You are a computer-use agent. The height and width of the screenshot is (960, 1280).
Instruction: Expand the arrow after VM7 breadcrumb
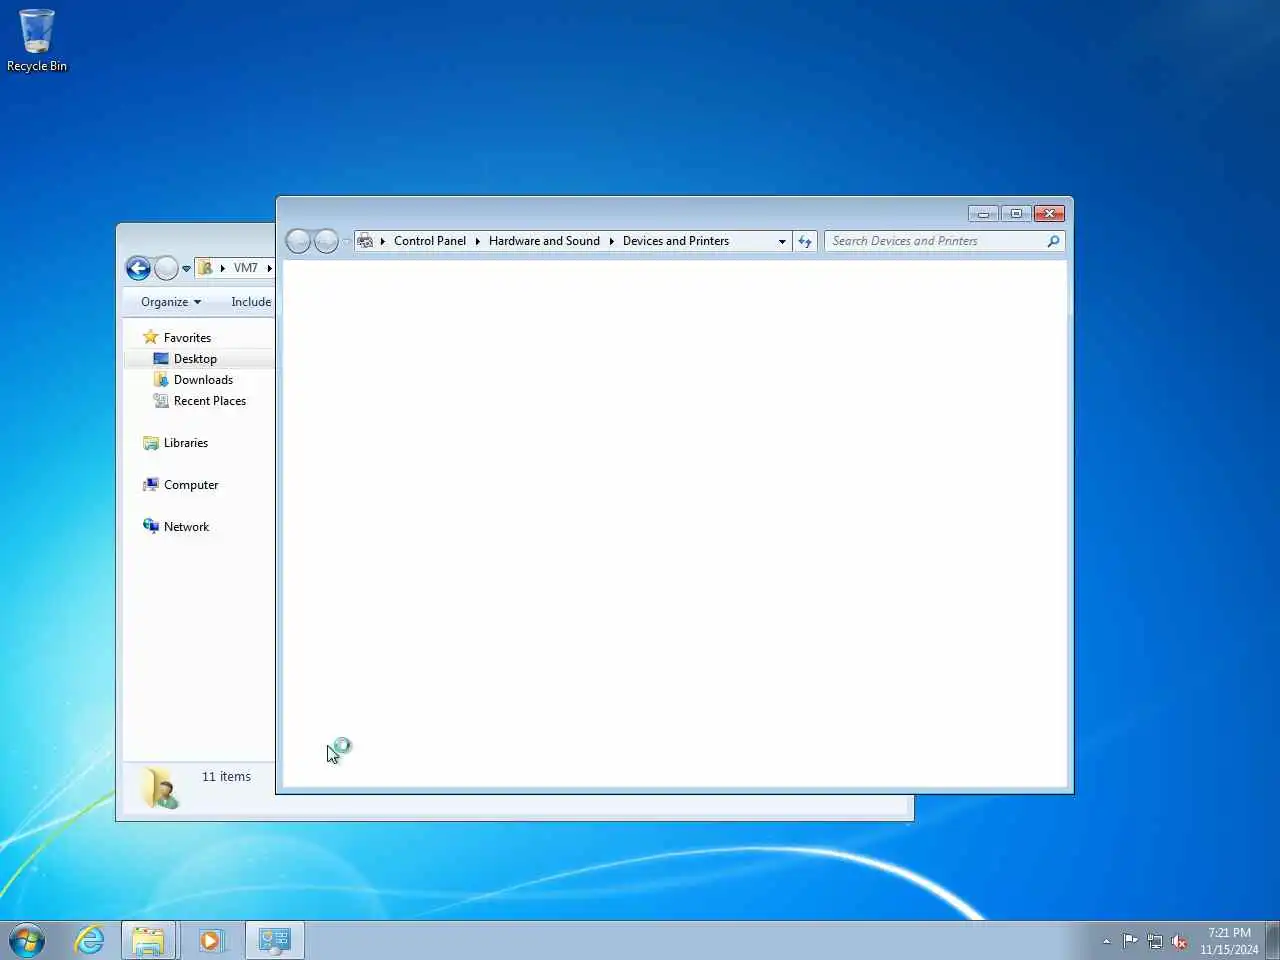[x=269, y=268]
